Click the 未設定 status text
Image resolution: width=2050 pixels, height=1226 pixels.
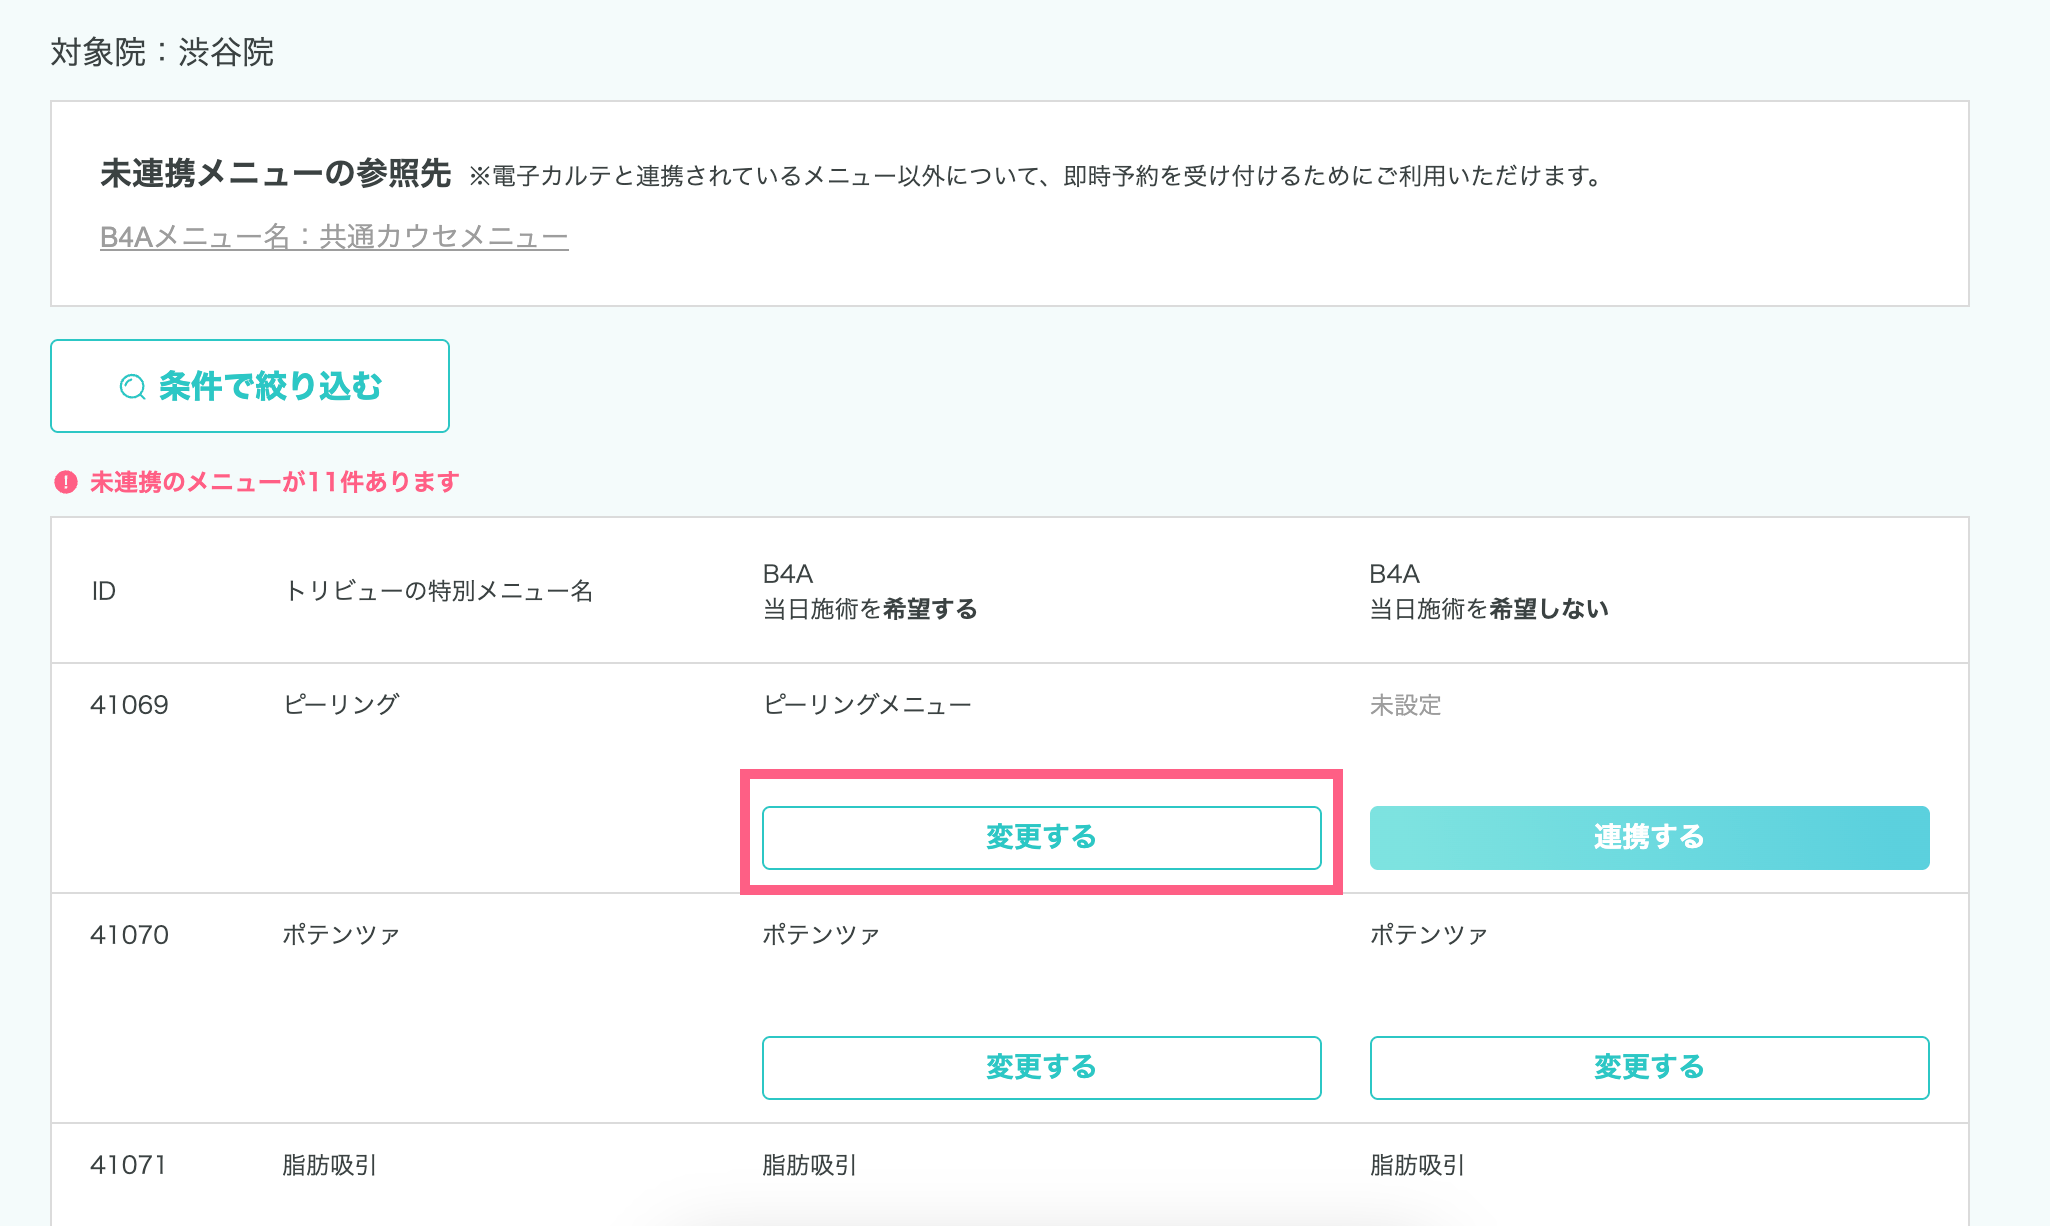tap(1405, 705)
